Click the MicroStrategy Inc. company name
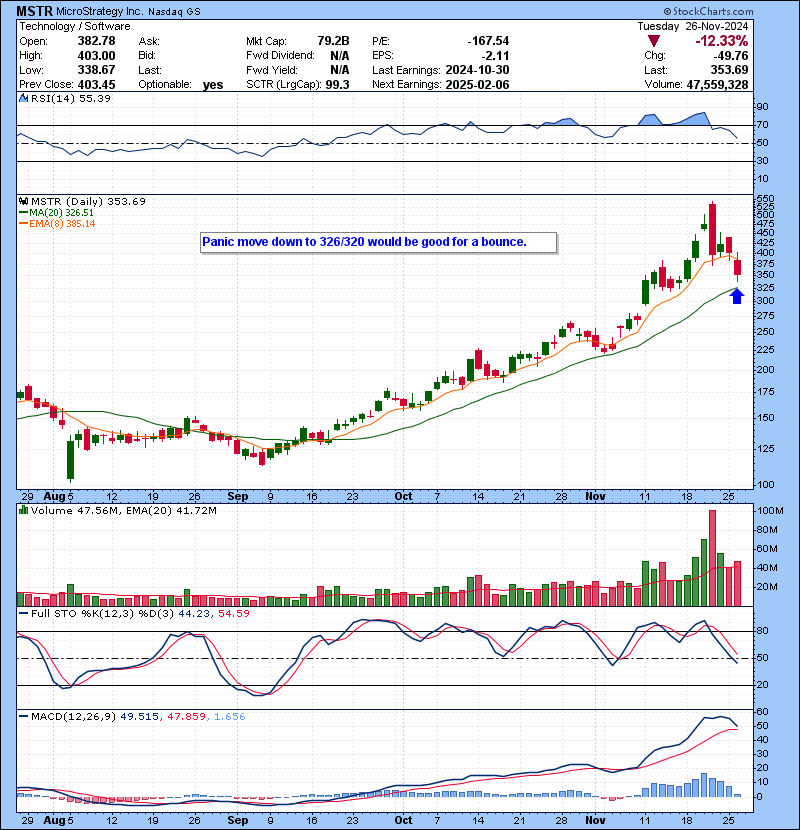Viewport: 800px width, 830px height. [100, 11]
